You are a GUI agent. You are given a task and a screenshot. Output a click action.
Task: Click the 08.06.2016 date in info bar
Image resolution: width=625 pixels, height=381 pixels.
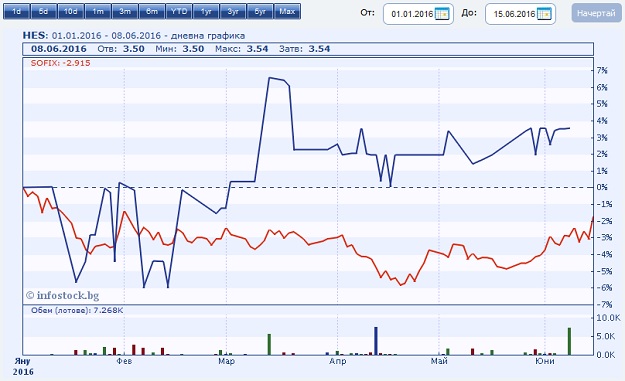click(x=59, y=49)
